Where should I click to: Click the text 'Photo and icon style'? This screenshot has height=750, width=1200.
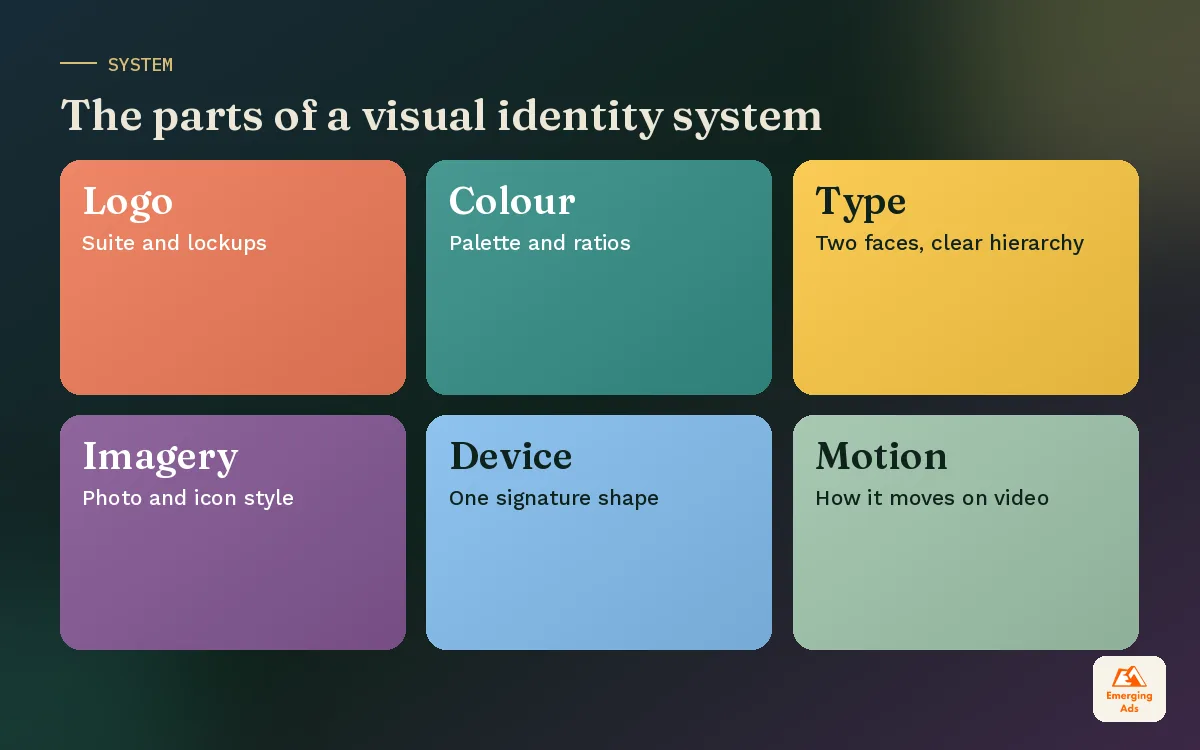click(188, 498)
